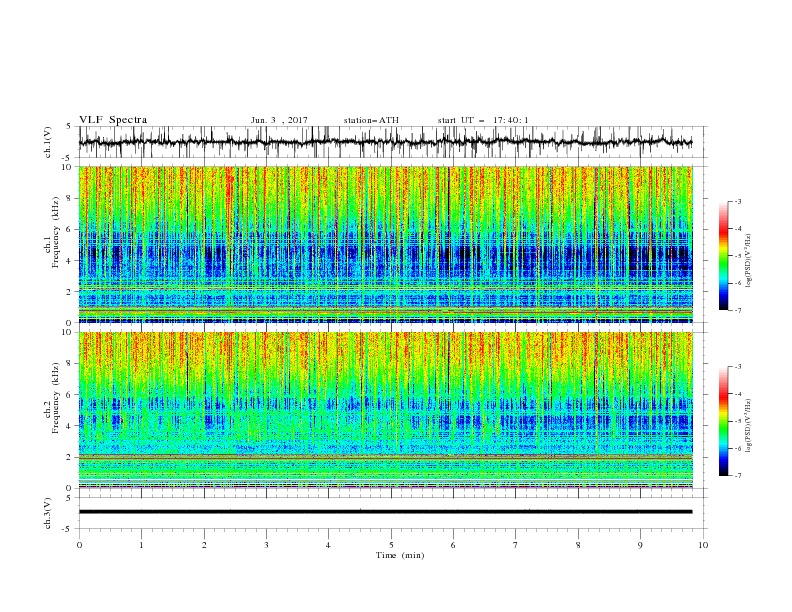Click the "ch.3(V)" axis label

[x=47, y=513]
